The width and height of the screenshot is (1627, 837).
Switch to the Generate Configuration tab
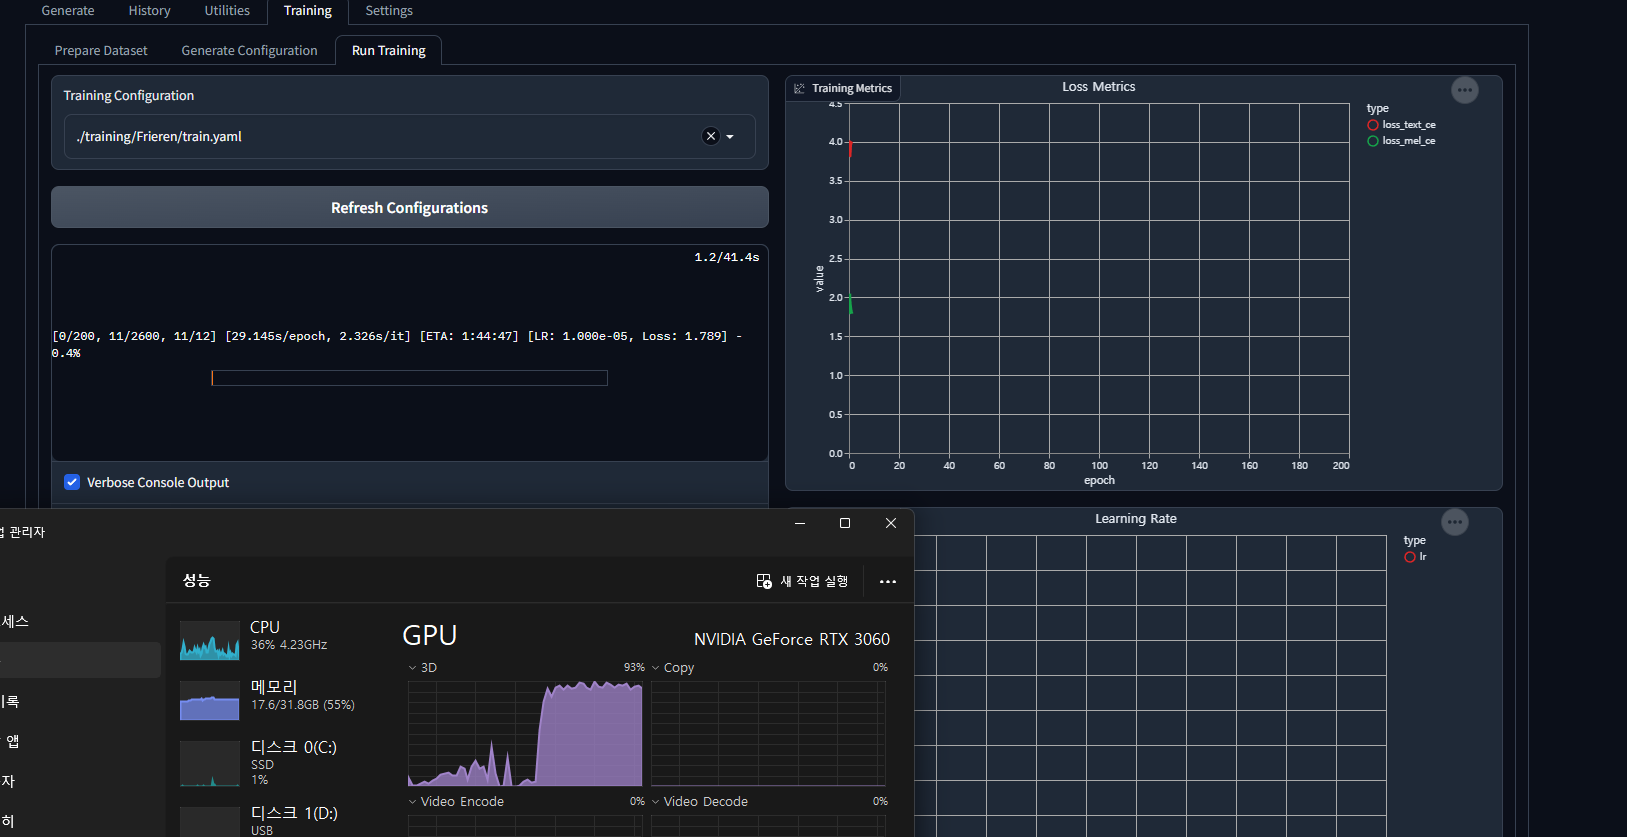click(249, 50)
